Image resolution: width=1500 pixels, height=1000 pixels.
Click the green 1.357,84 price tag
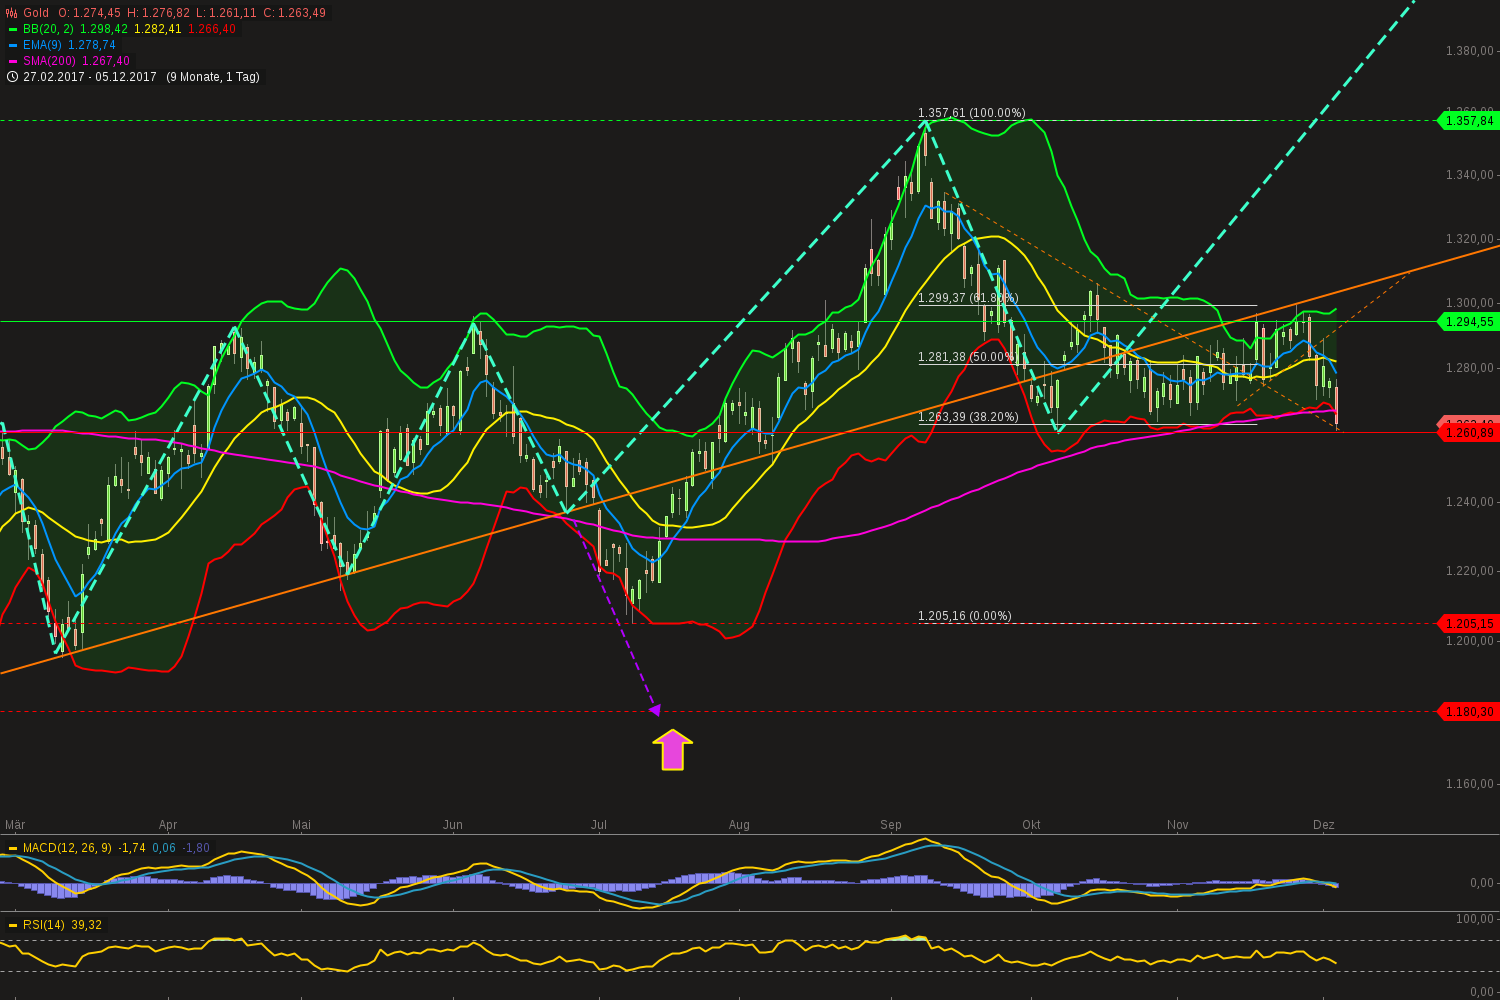pyautogui.click(x=1466, y=120)
